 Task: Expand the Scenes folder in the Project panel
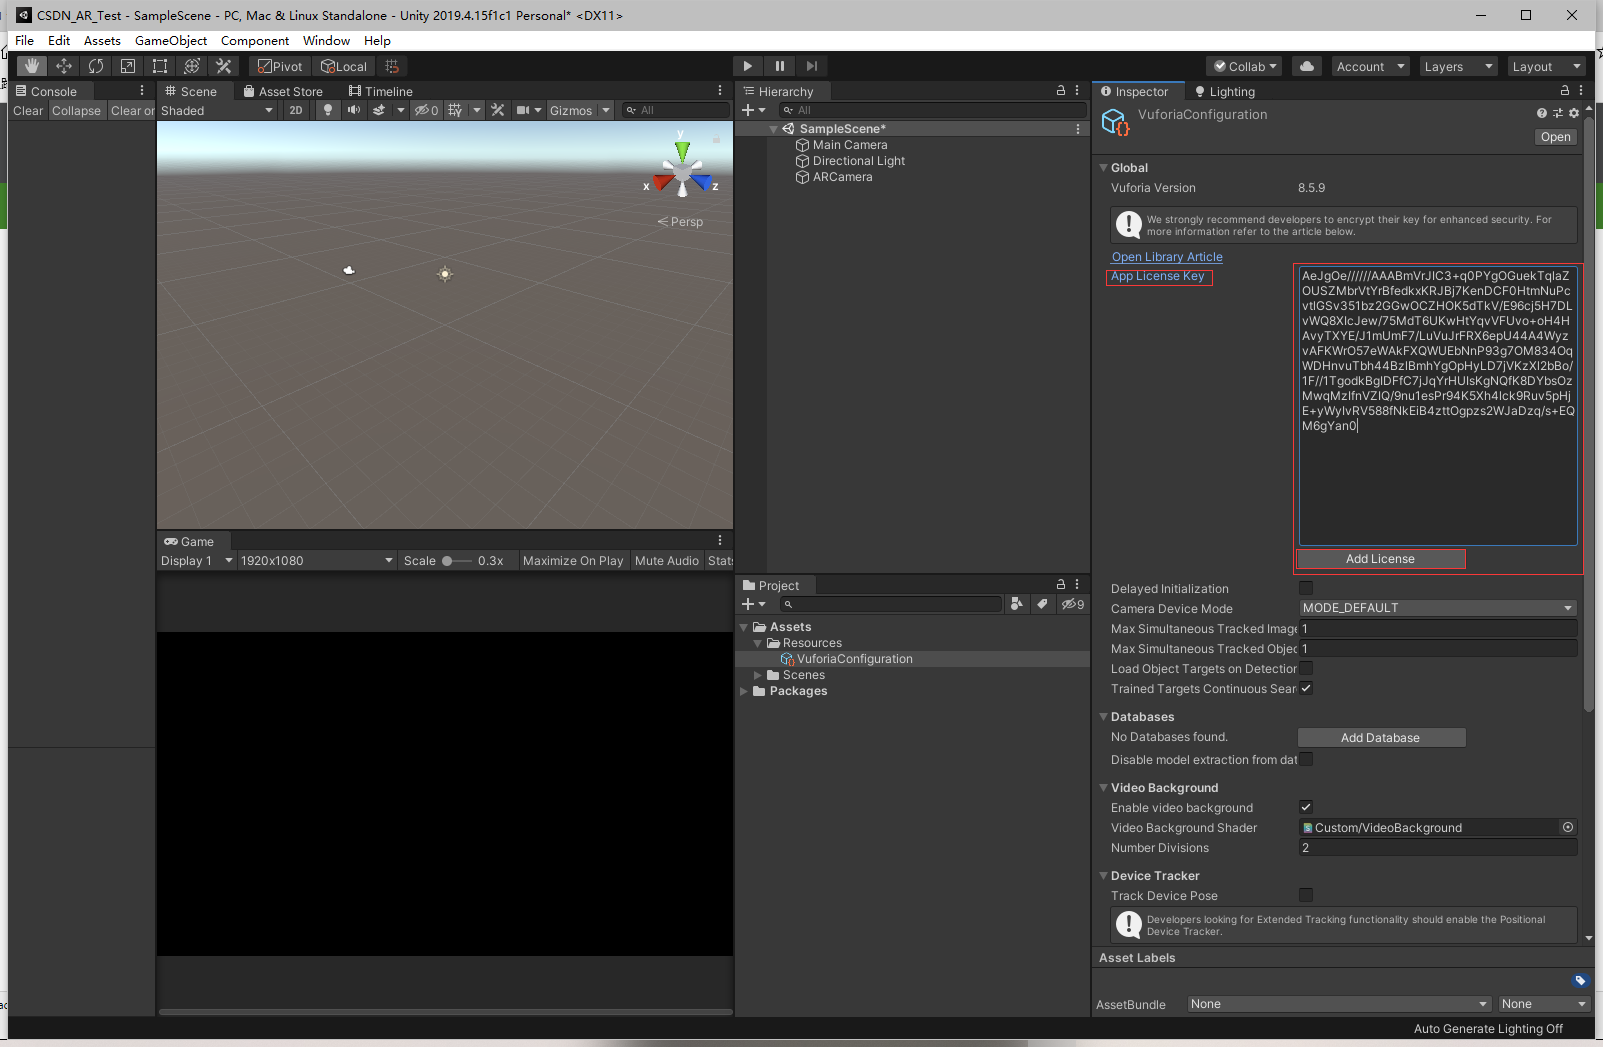click(757, 674)
